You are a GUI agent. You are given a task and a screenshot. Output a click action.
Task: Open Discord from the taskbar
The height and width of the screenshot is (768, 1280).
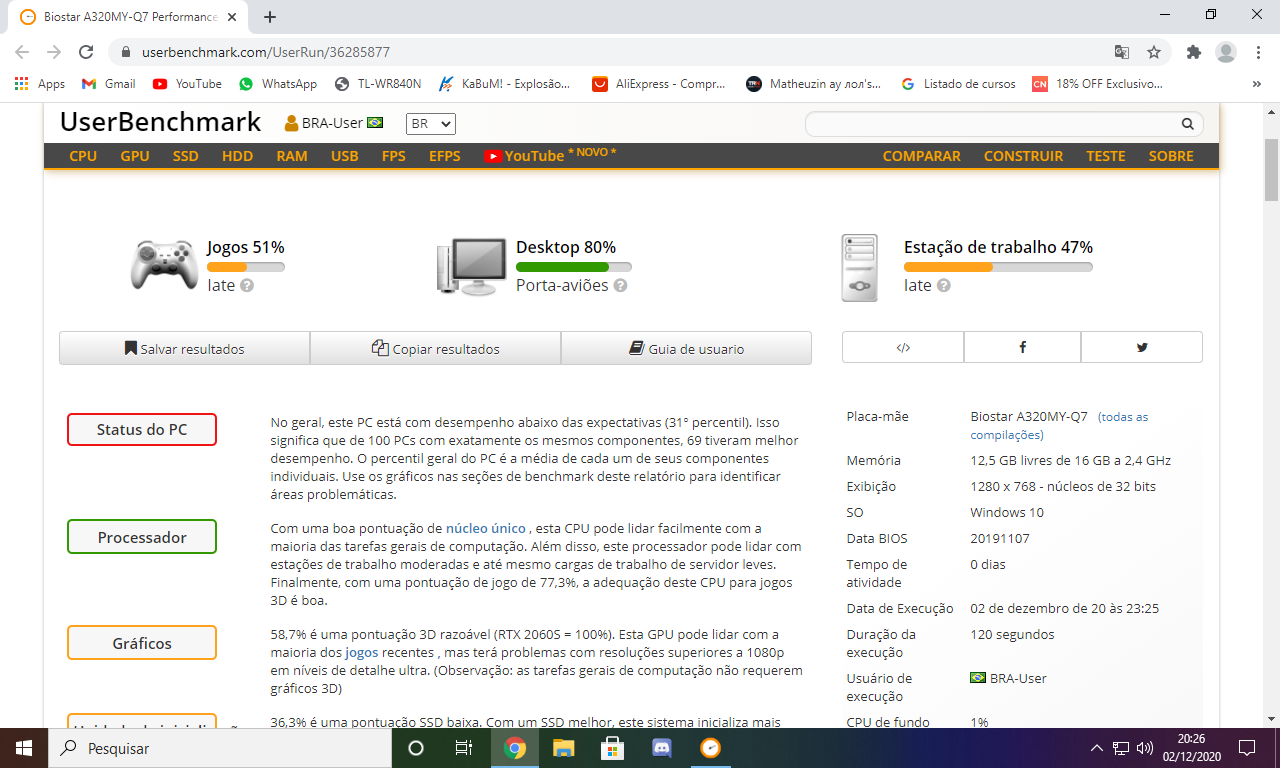[662, 748]
